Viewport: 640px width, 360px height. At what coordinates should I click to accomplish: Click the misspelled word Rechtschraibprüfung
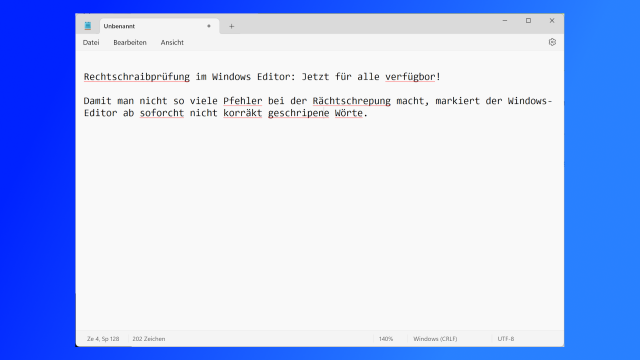(137, 77)
